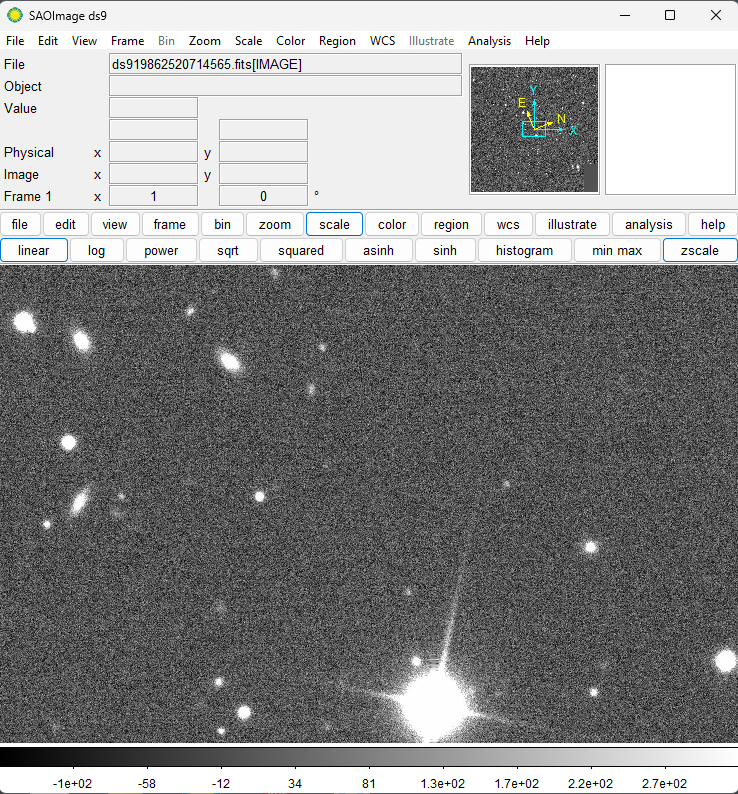This screenshot has width=738, height=794.
Task: Click the view button in button bar
Action: (114, 224)
